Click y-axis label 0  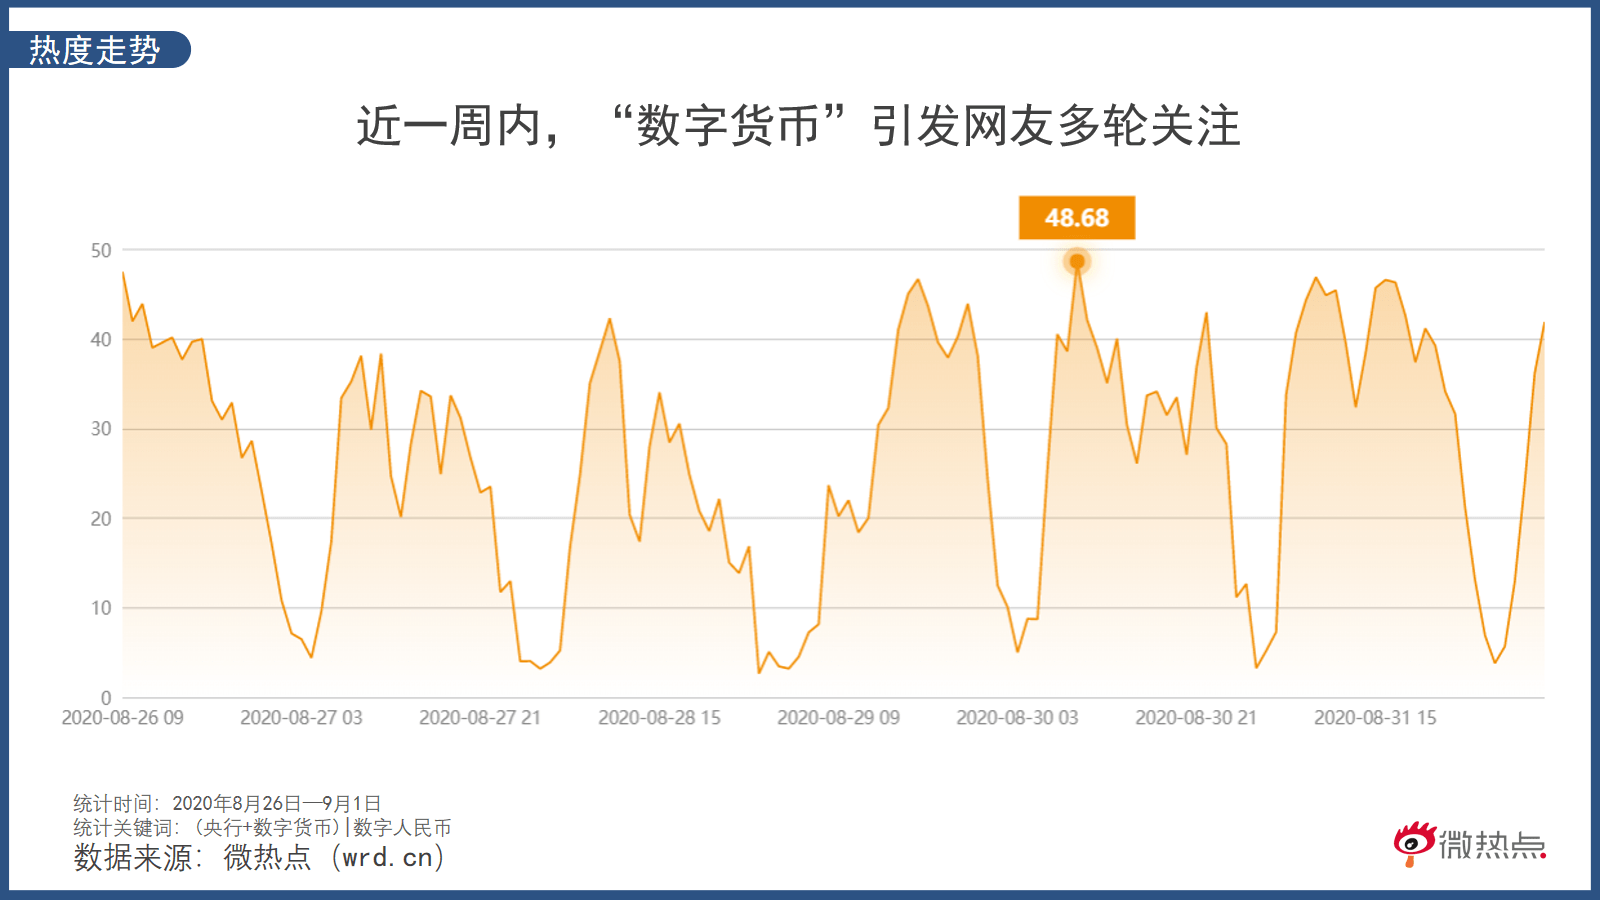106,698
